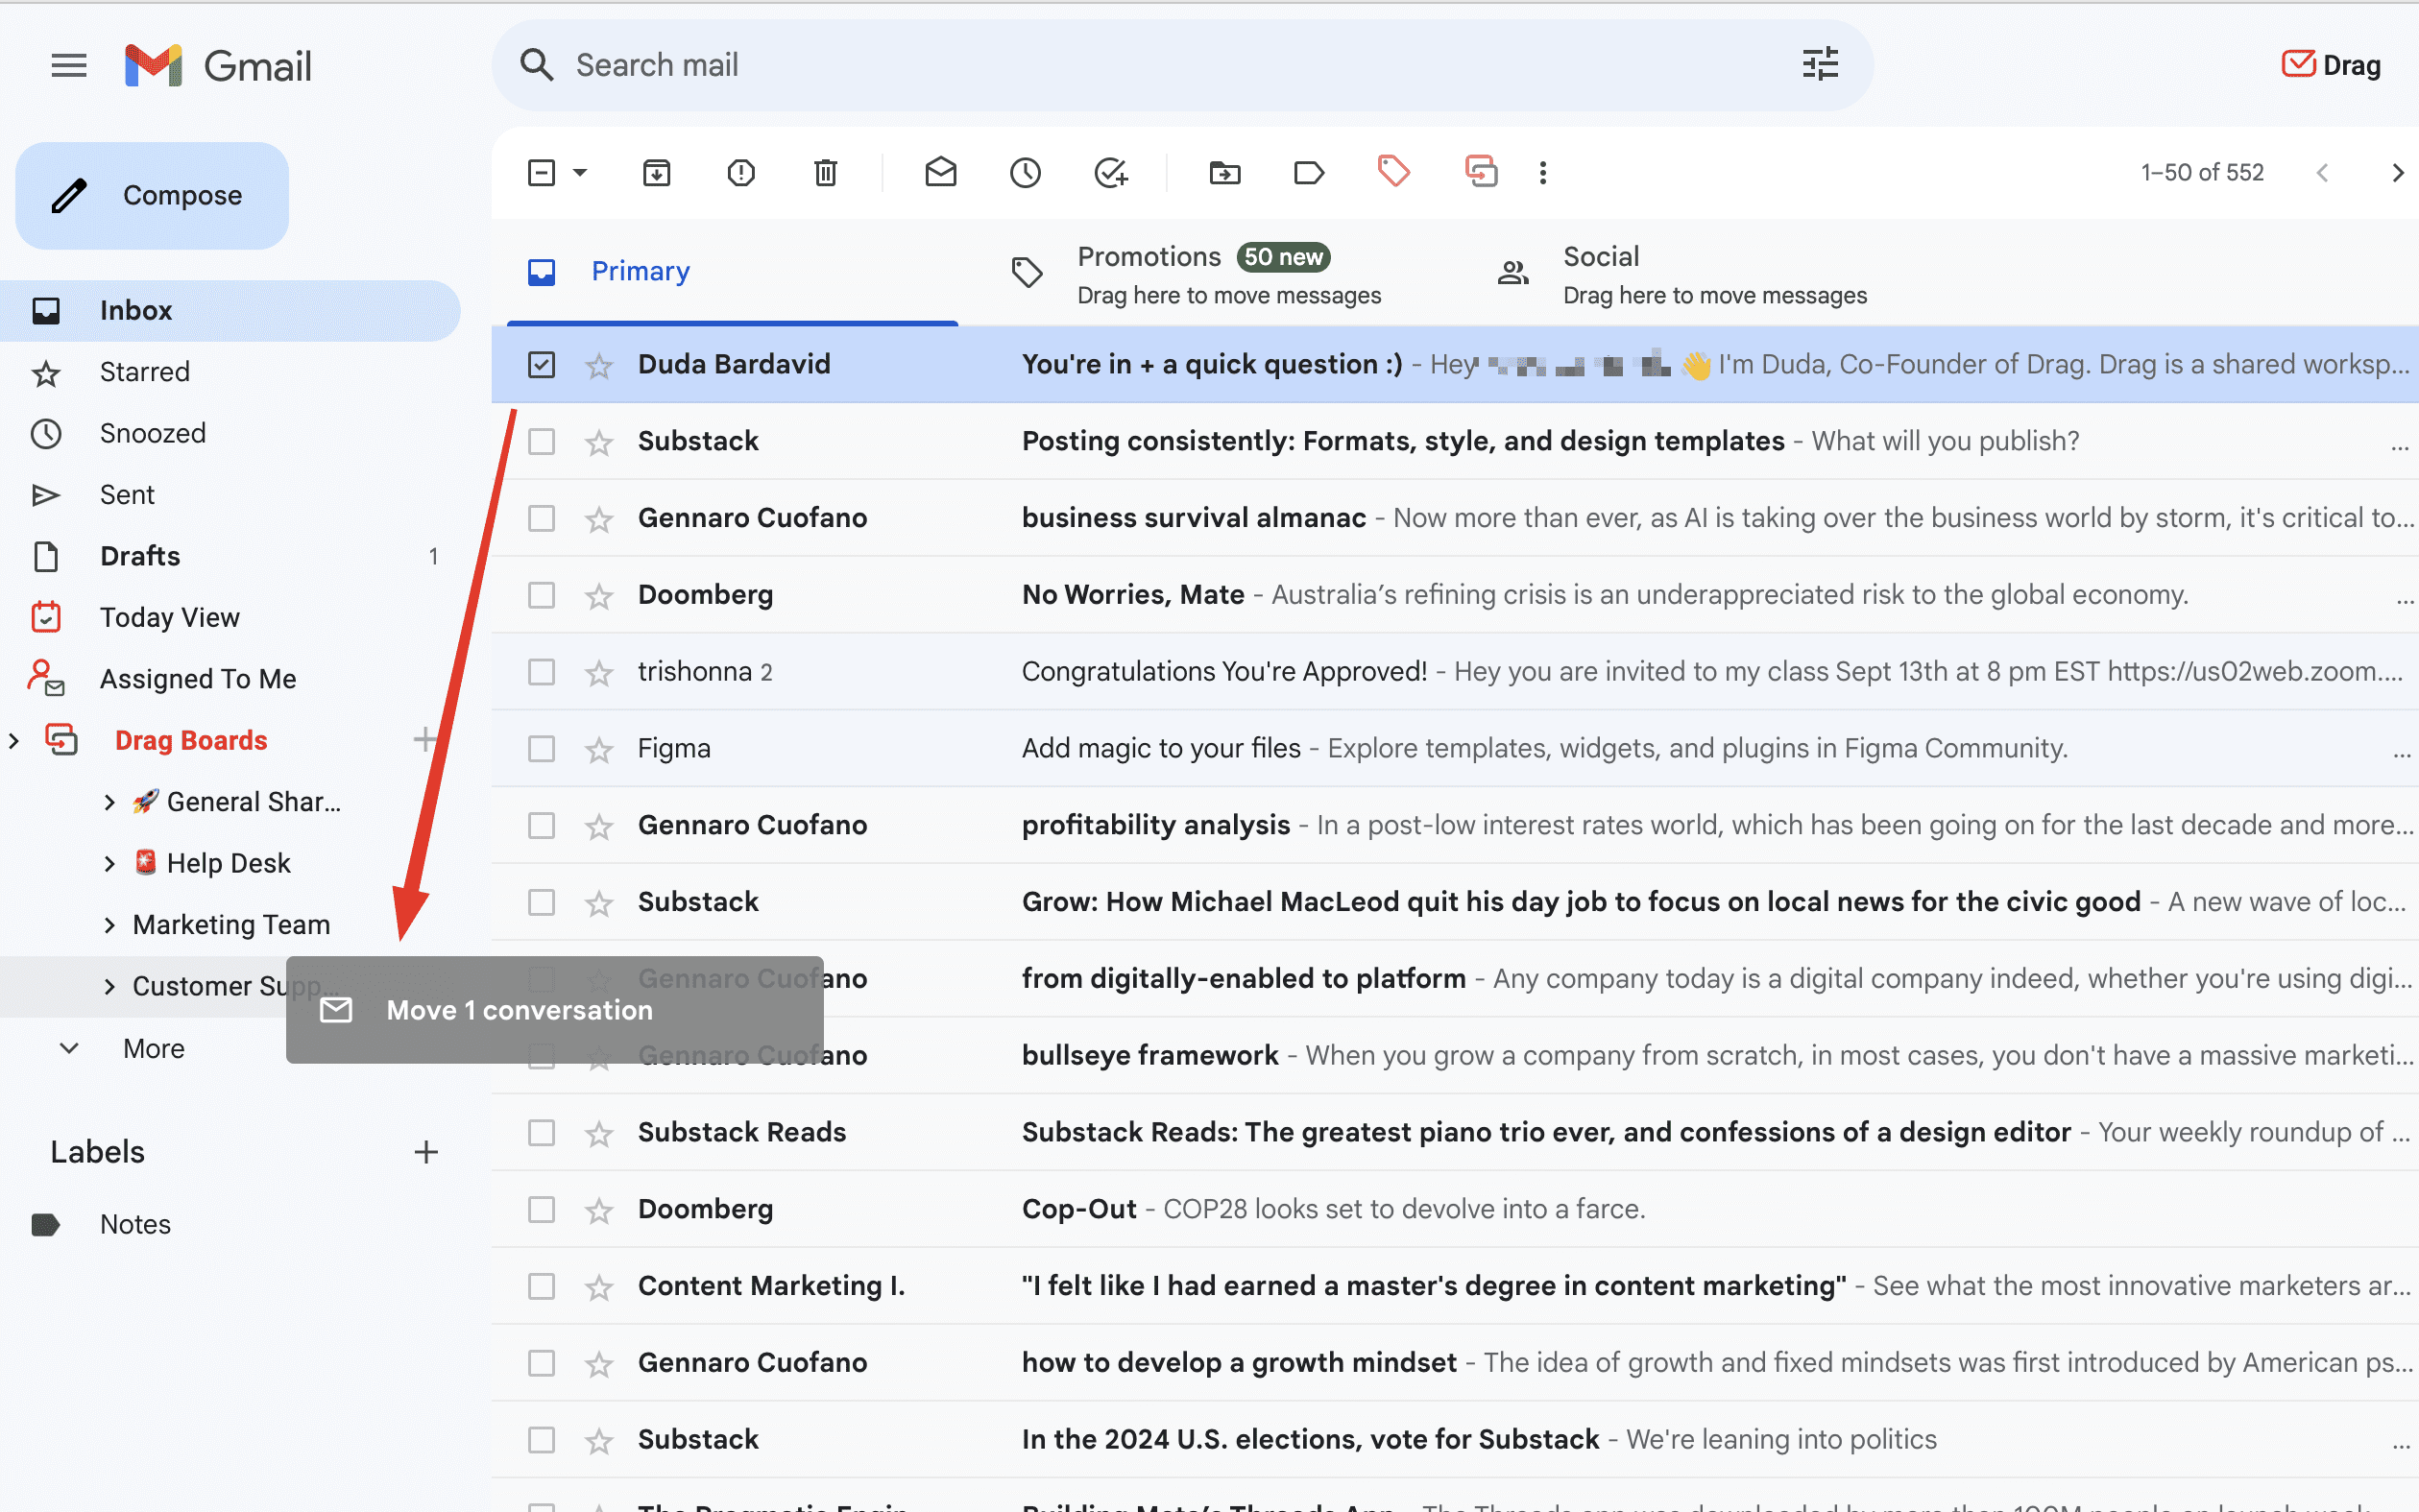Viewport: 2419px width, 1512px height.
Task: Open the Inbox folder
Action: pyautogui.click(x=230, y=311)
